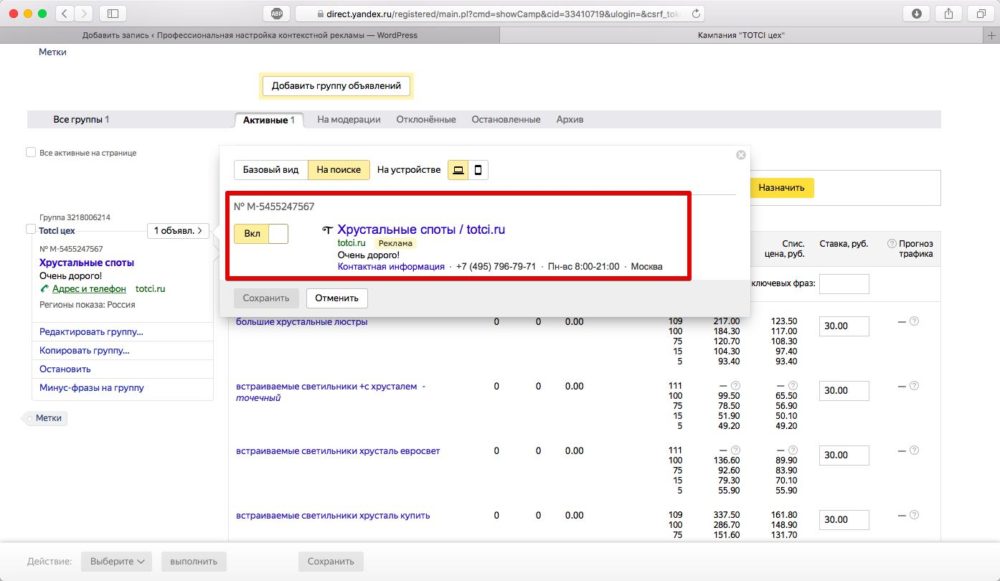Click Адрес и телефон link

tap(89, 289)
